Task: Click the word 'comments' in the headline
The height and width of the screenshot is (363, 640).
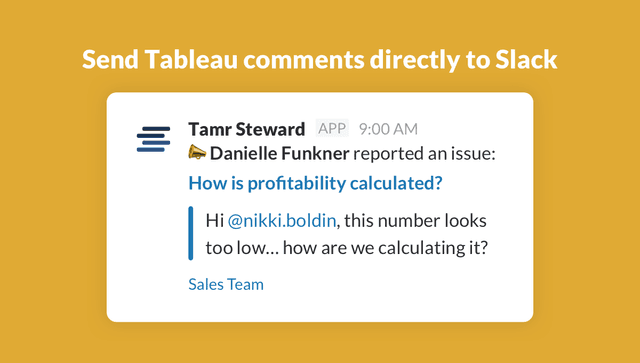Action: (304, 60)
